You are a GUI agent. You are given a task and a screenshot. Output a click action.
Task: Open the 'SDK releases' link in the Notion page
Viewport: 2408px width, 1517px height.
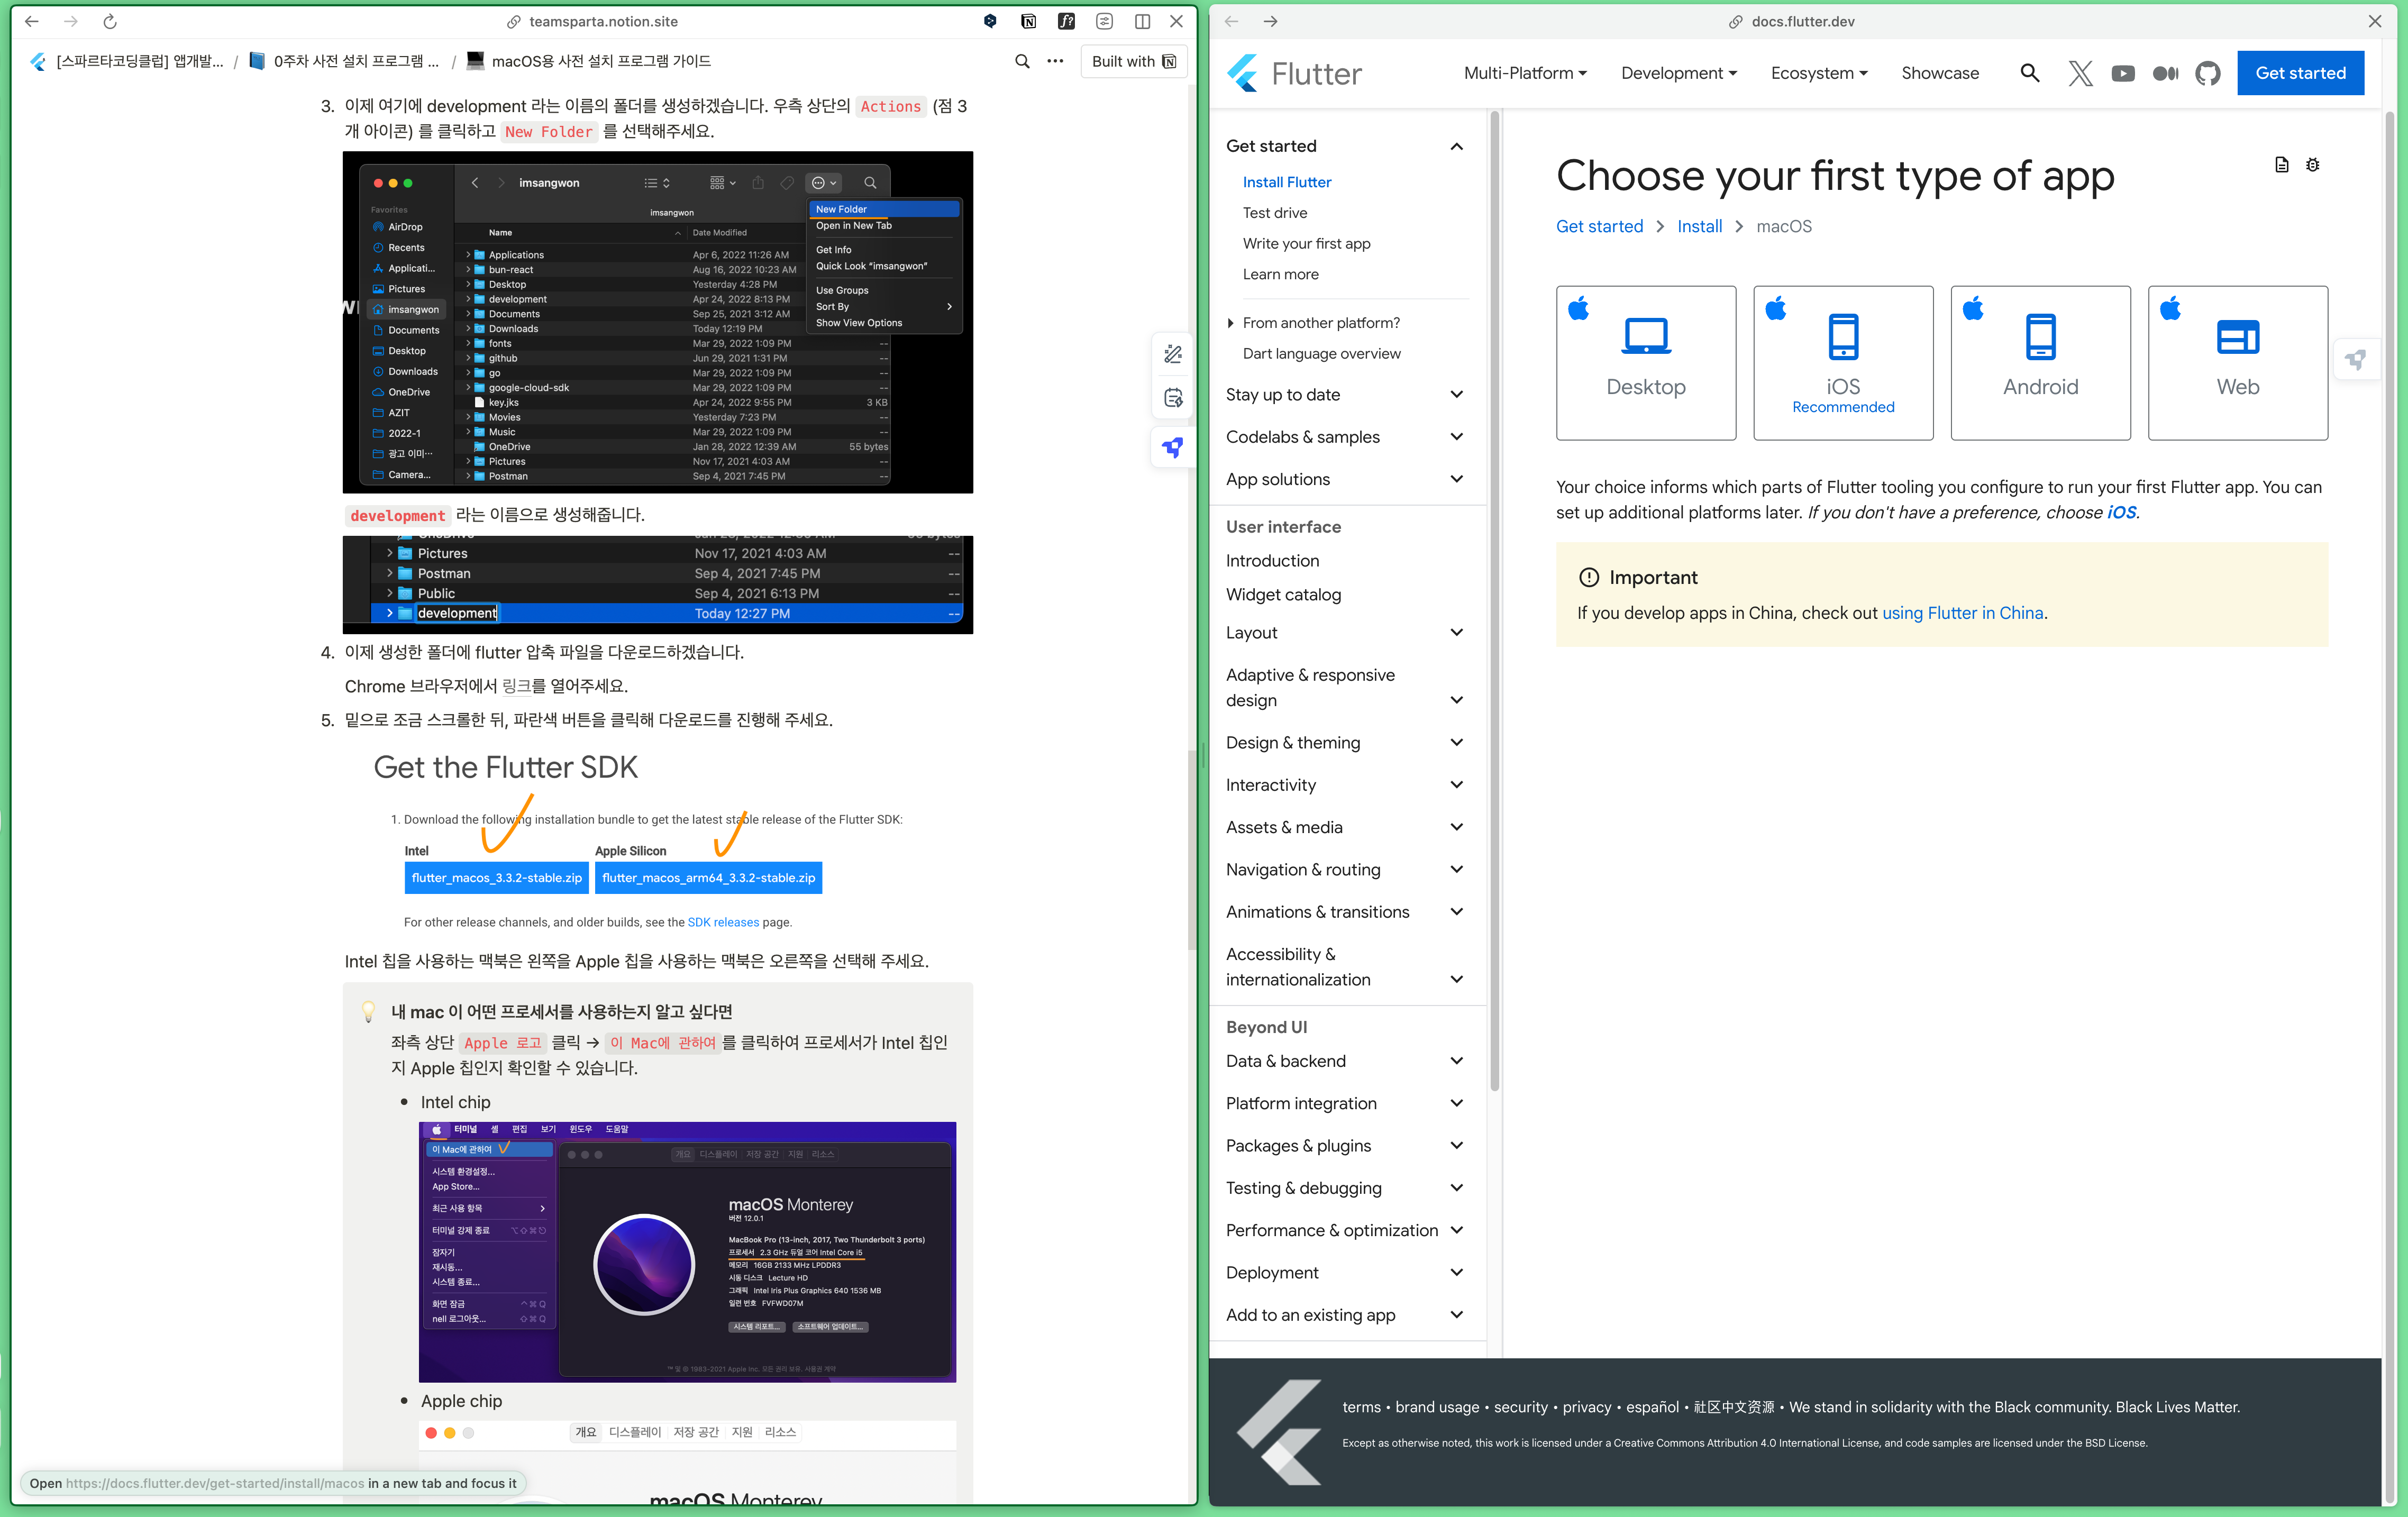723,922
